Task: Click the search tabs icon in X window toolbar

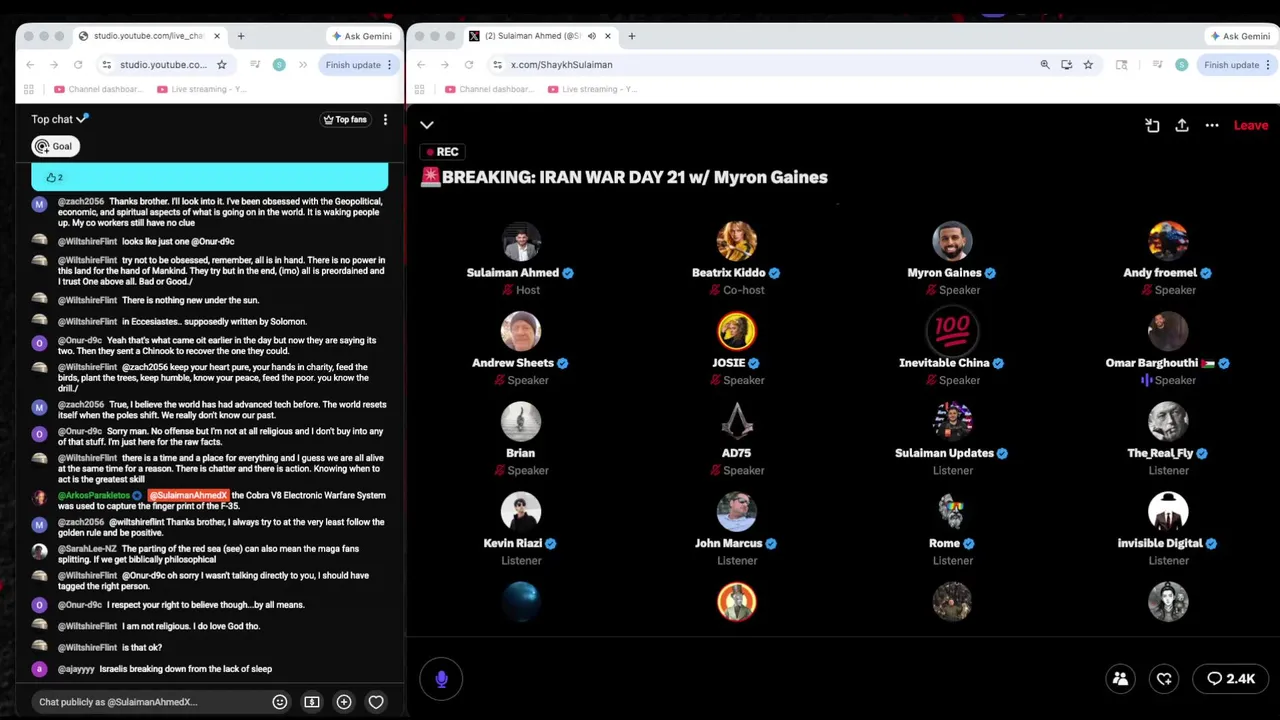Action: point(1121,65)
